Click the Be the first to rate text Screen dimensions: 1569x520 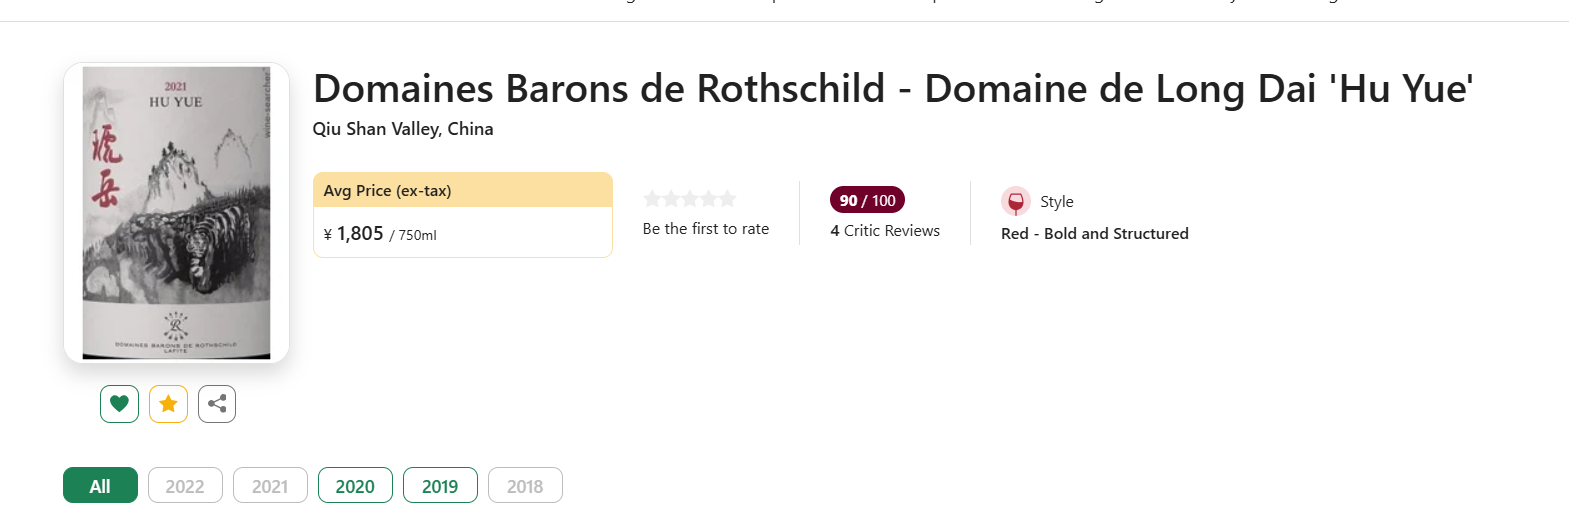706,229
